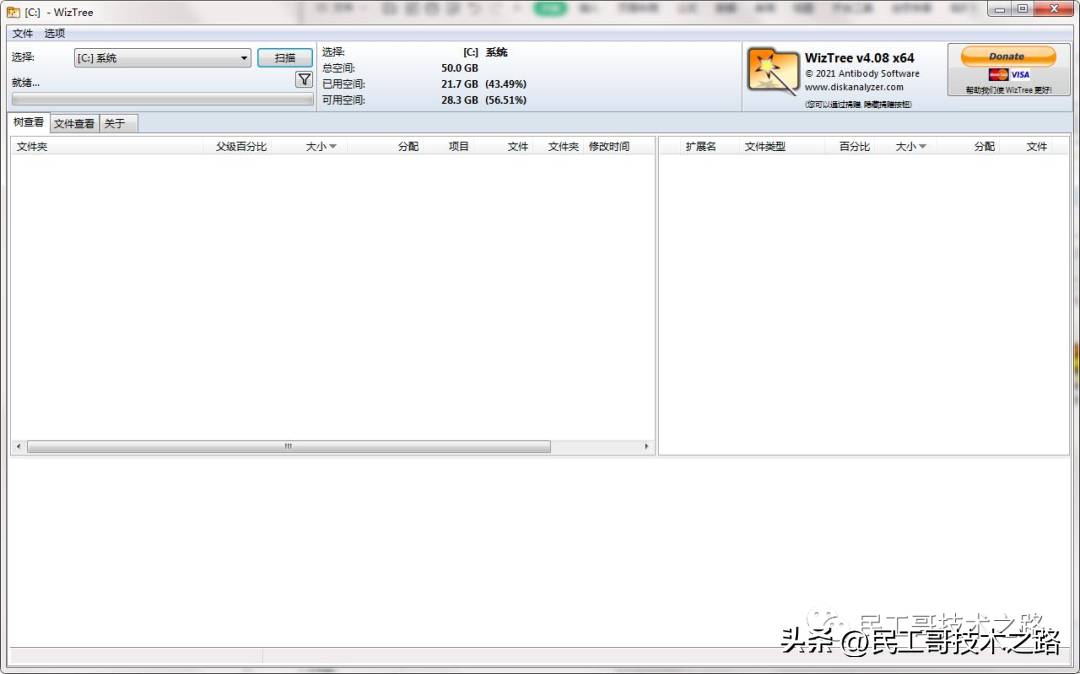The width and height of the screenshot is (1080, 674).
Task: Click the WizTree title bar app icon
Action: tap(13, 12)
